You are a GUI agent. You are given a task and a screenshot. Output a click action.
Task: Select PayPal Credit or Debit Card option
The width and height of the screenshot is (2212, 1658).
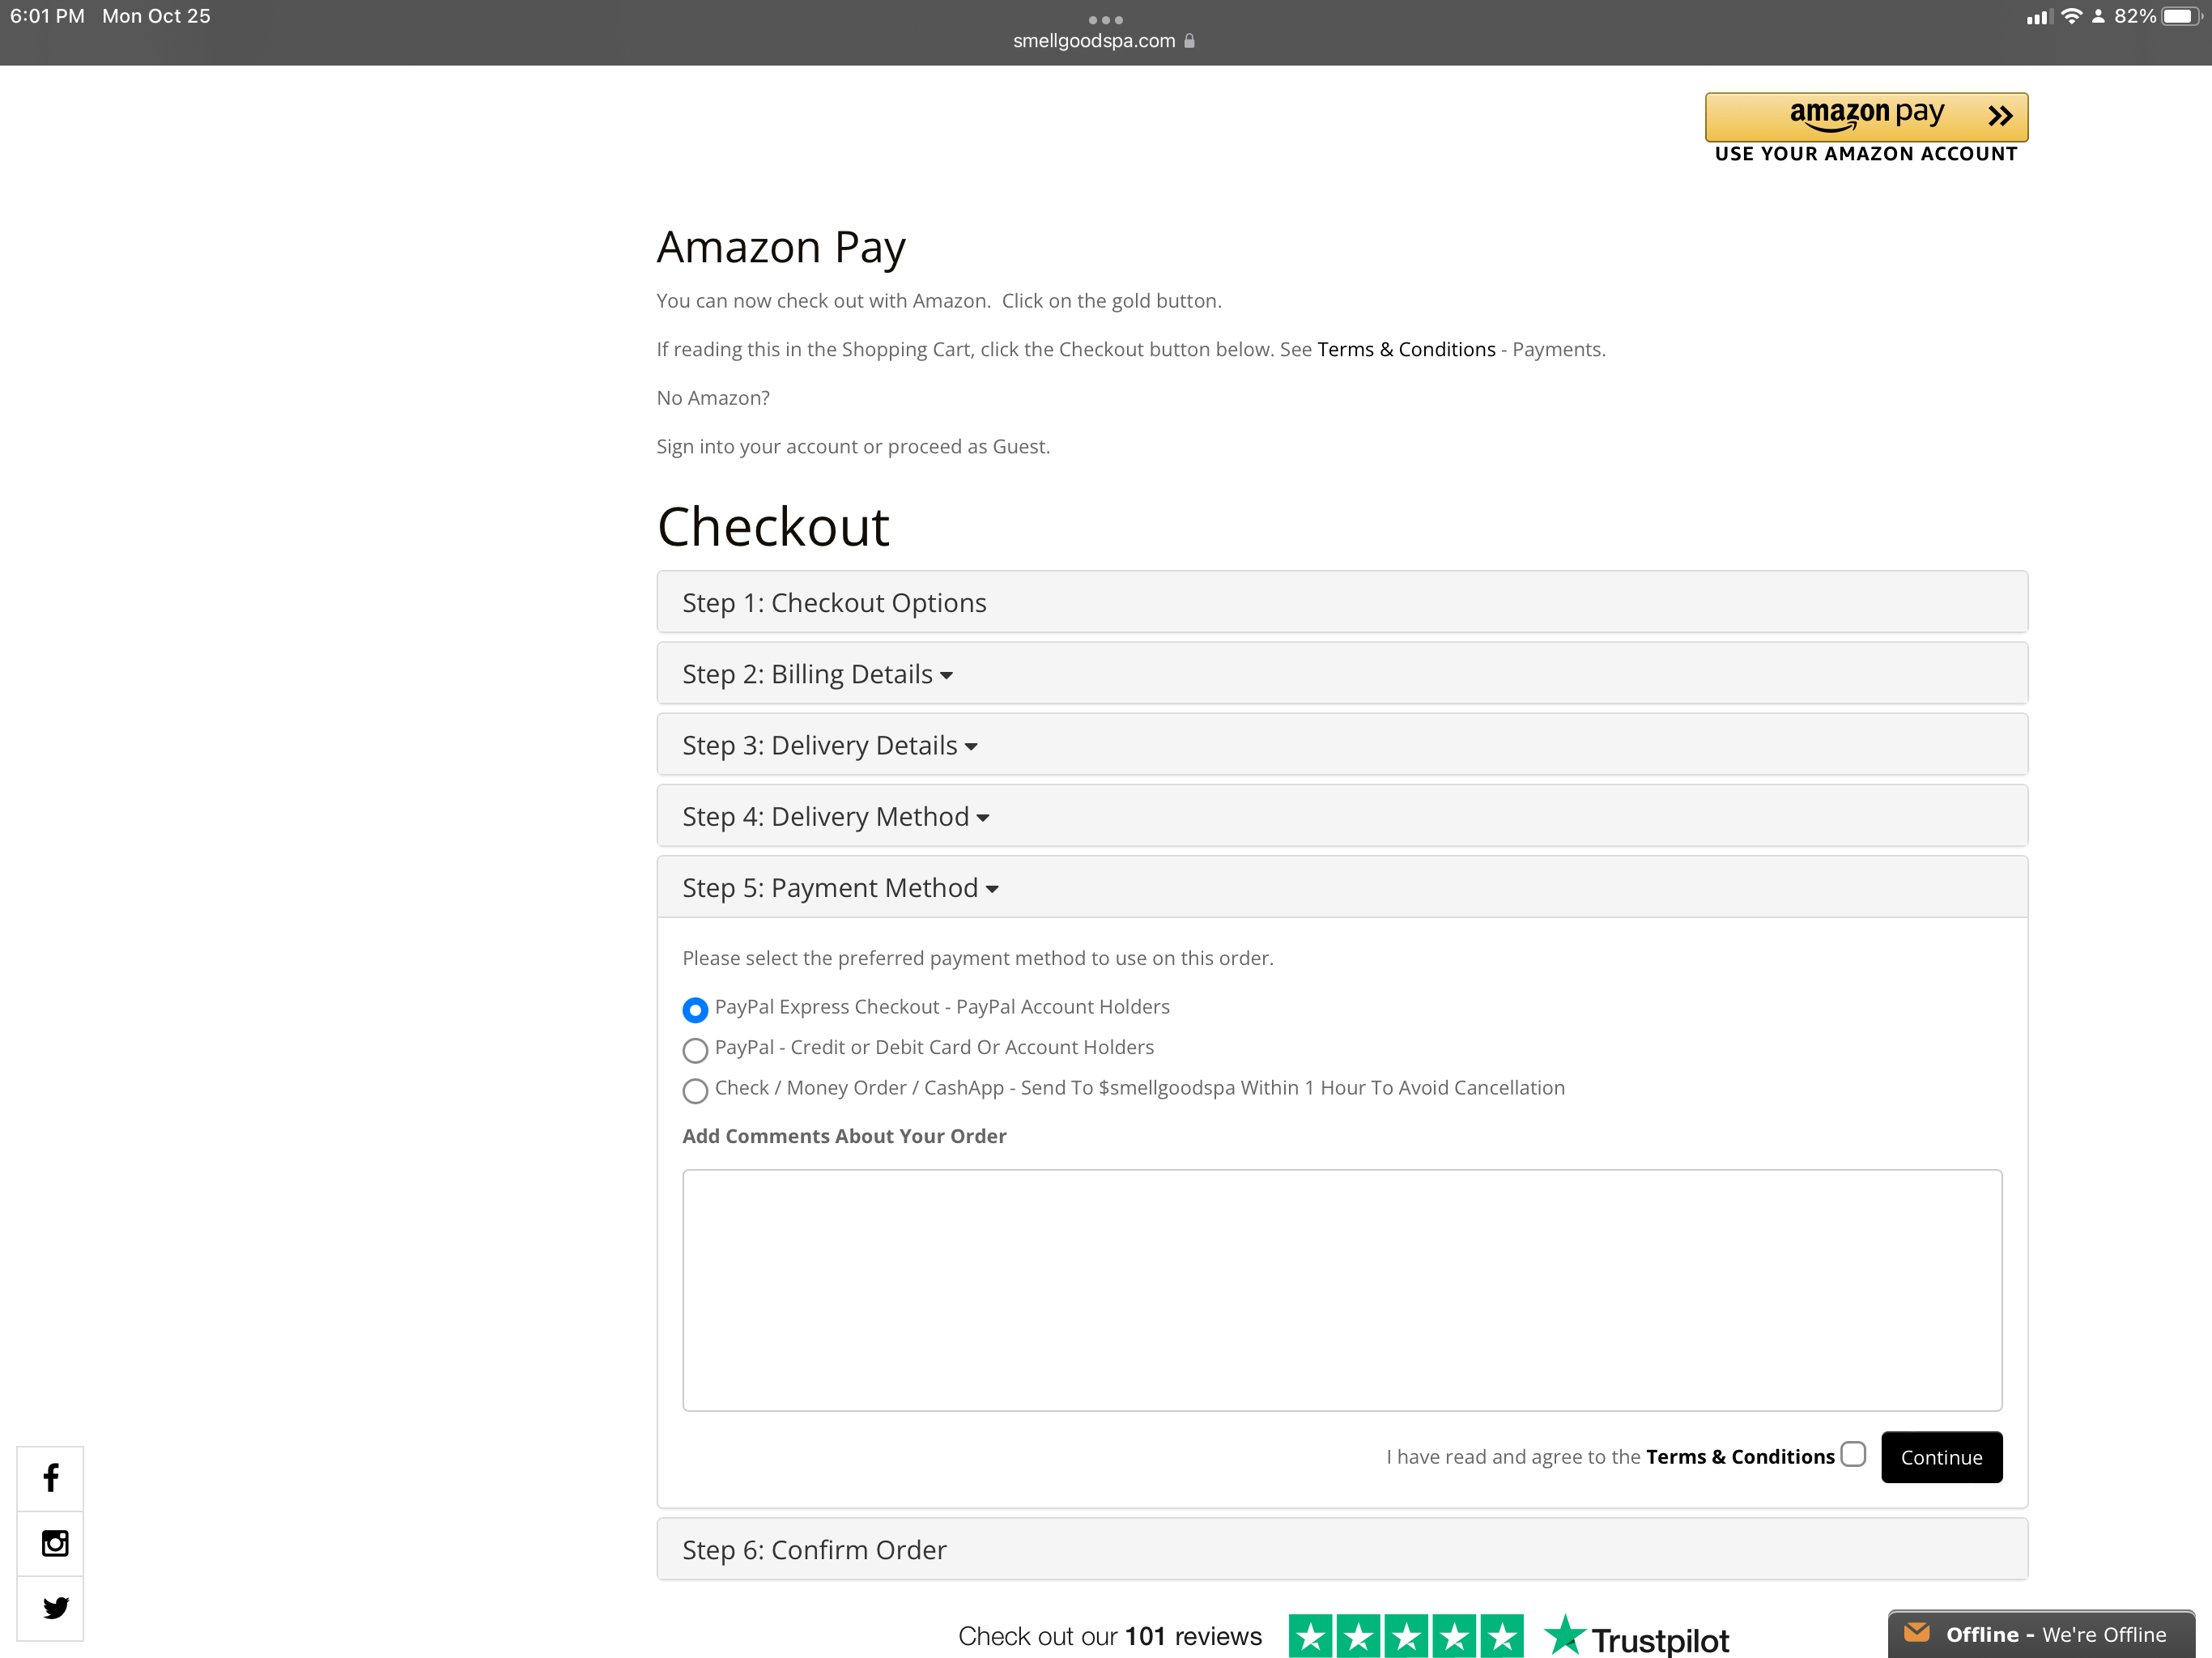coord(695,1049)
